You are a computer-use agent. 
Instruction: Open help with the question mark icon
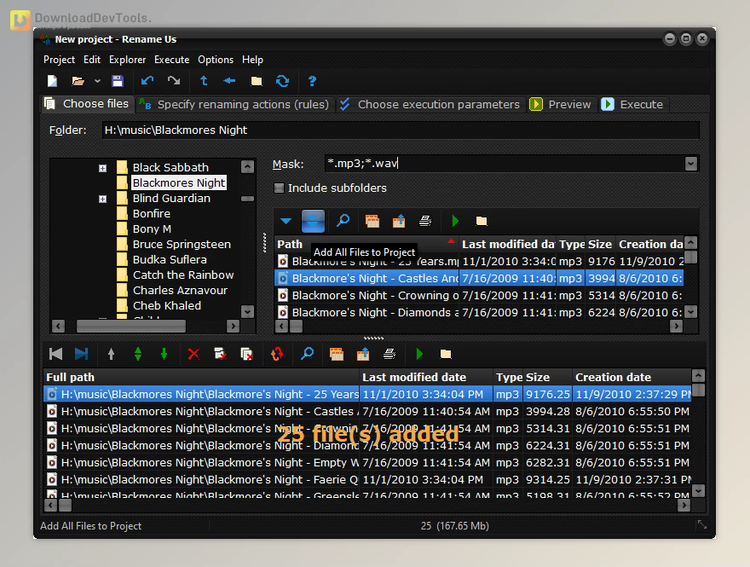[x=312, y=81]
